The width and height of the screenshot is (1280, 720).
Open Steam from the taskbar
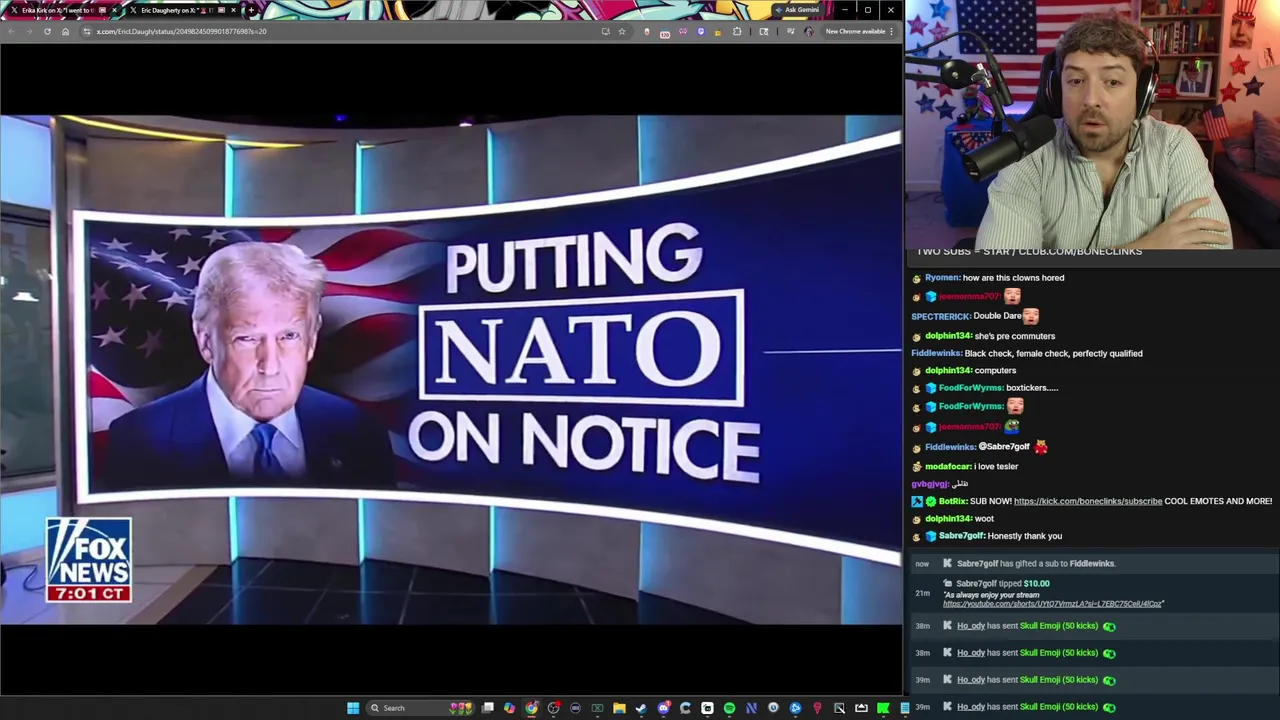click(641, 708)
